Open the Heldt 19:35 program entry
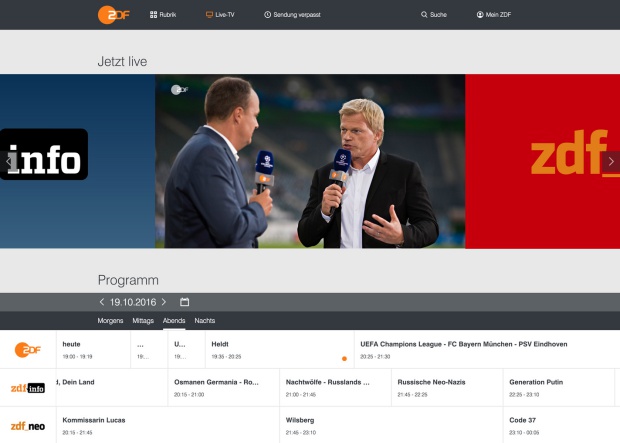This screenshot has height=443, width=620. [x=280, y=350]
